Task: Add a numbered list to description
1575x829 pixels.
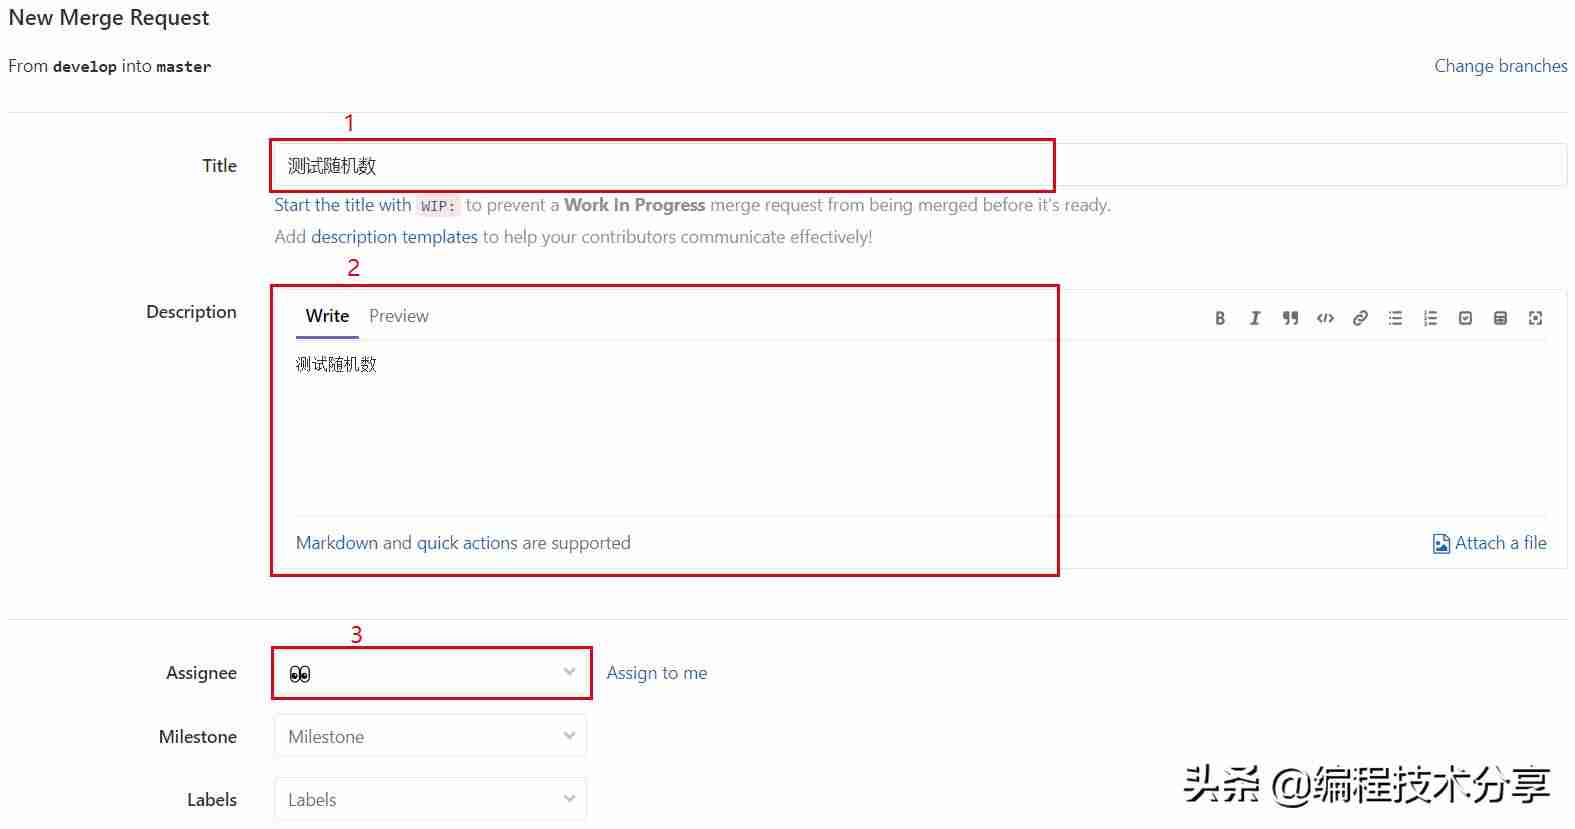Action: click(1430, 318)
